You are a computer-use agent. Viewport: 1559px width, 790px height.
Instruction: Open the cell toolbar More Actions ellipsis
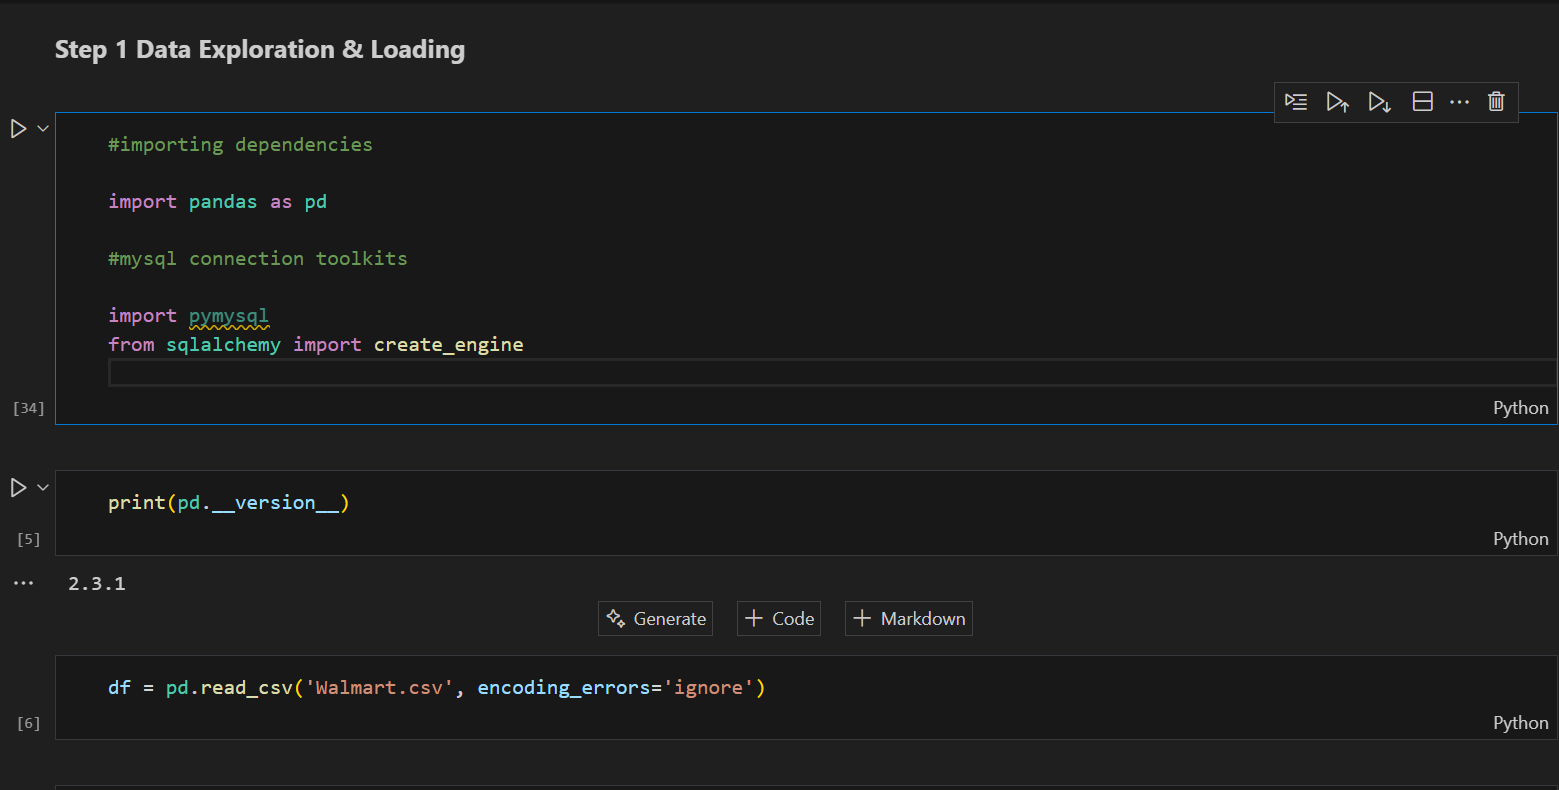[x=1459, y=102]
